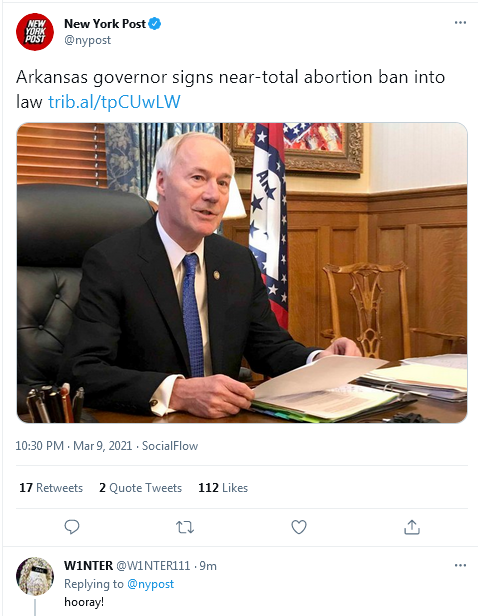Click the New York Post display name

(x=105, y=24)
